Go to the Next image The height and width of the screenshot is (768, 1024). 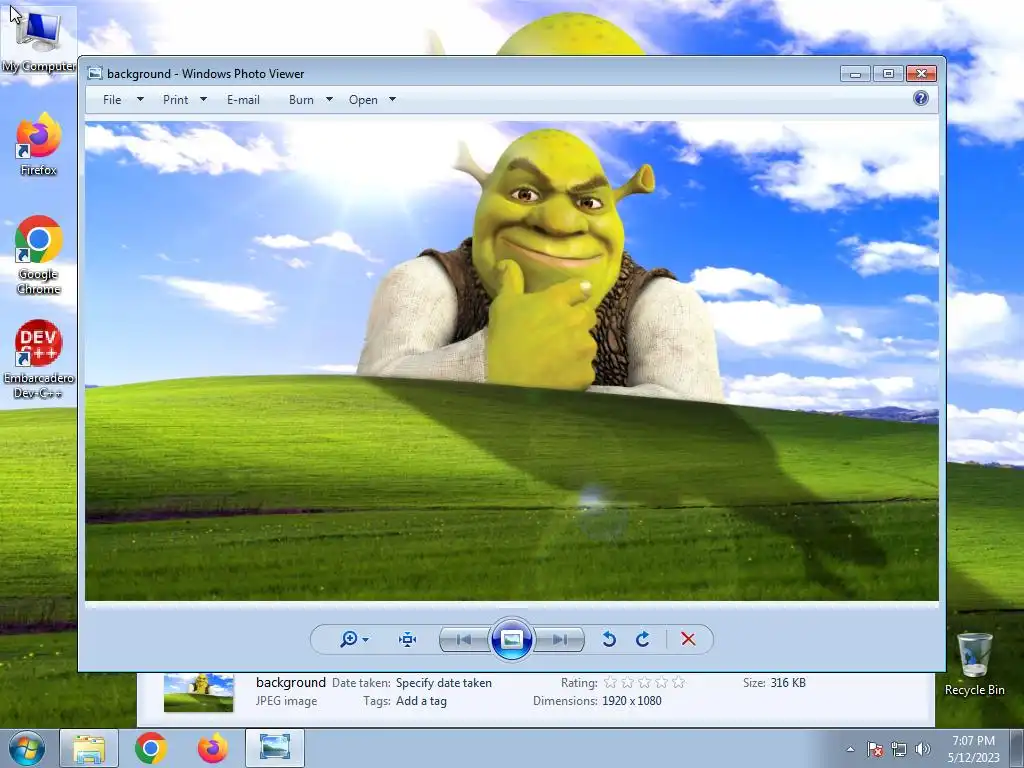560,639
